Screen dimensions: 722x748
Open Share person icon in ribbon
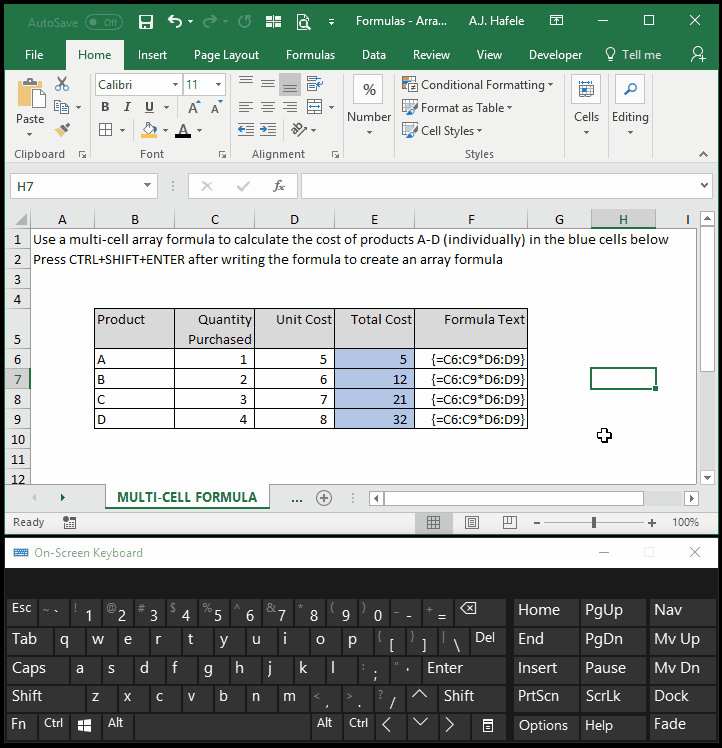[x=698, y=54]
